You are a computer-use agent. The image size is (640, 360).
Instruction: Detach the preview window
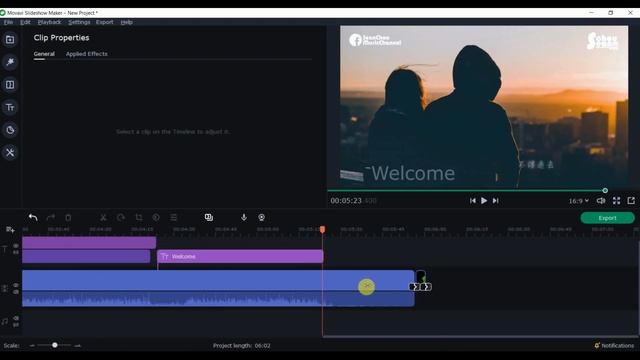pyautogui.click(x=631, y=200)
